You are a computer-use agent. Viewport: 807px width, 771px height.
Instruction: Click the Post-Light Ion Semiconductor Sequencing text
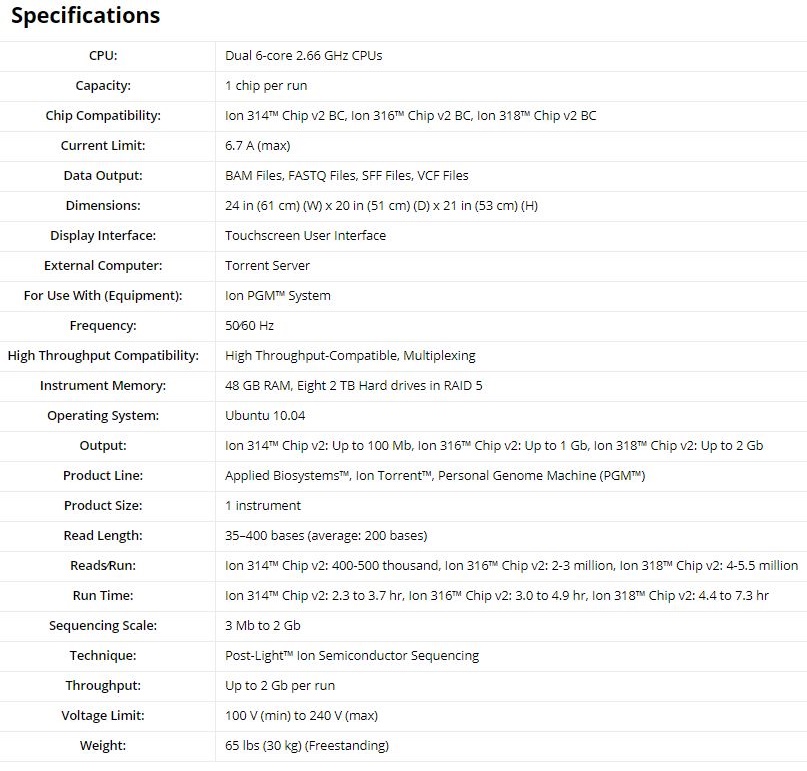[x=351, y=656]
